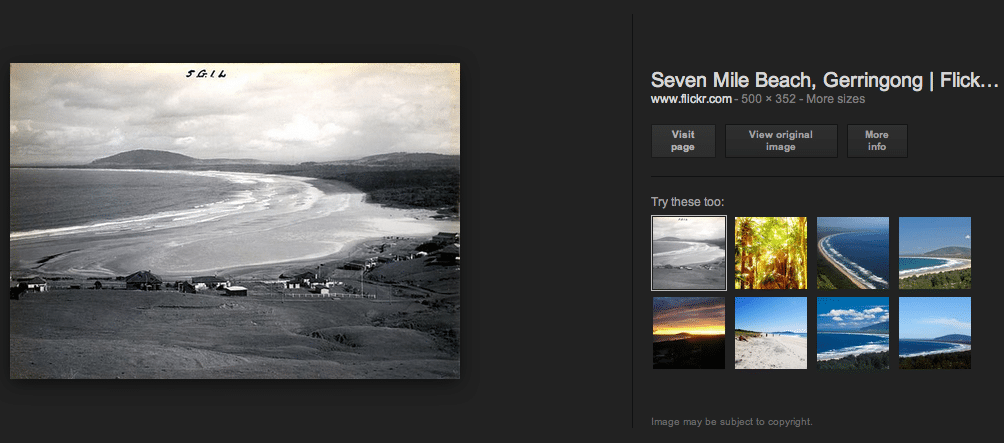Choose the aerial curved coastline thumbnail
The image size is (1004, 443).
[853, 253]
